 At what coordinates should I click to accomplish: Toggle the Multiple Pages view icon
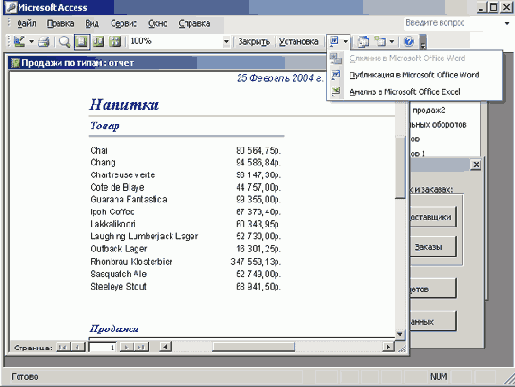click(x=115, y=42)
